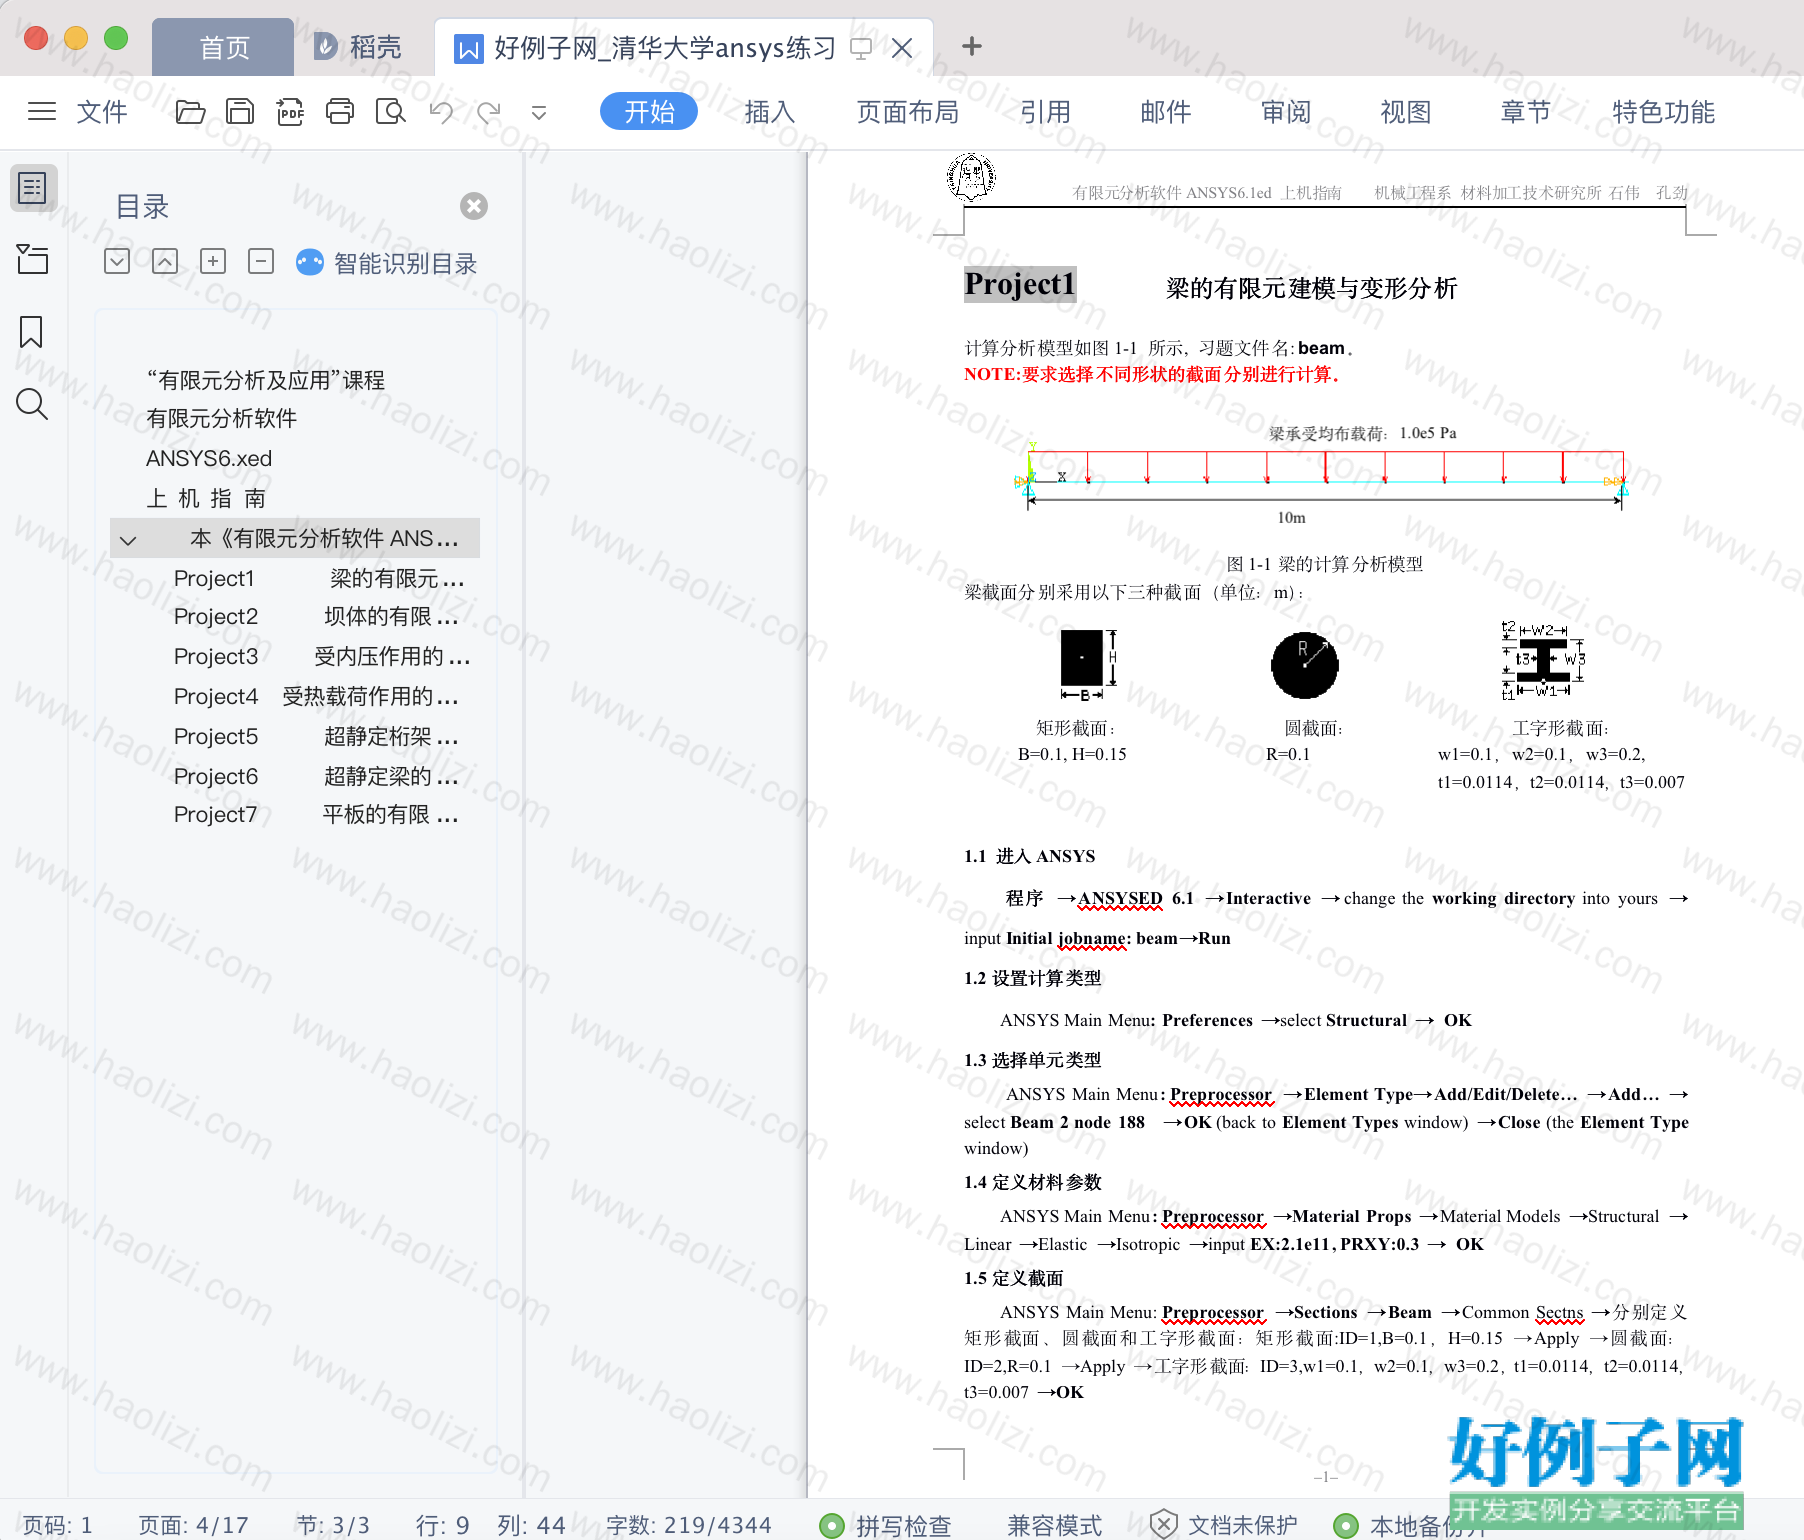The width and height of the screenshot is (1804, 1540).
Task: Click the red NOTE line in document
Action: 1153,374
